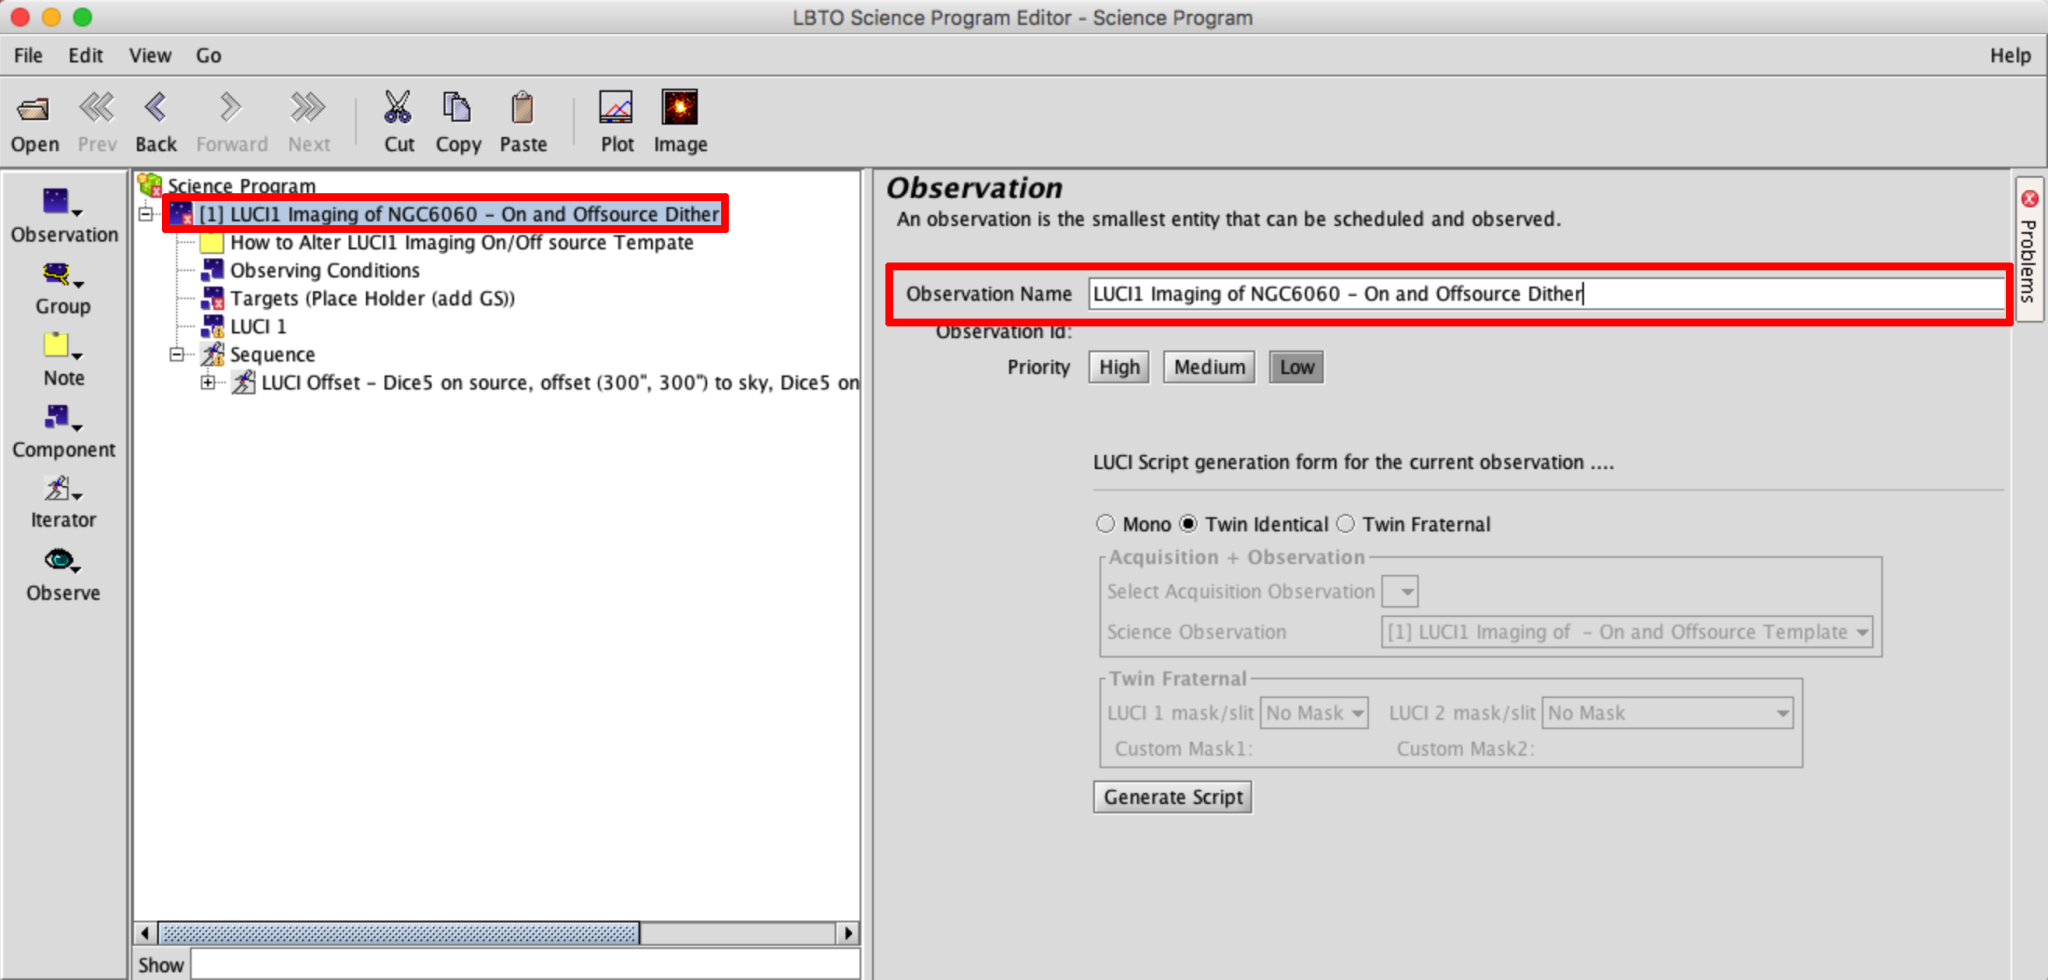Image resolution: width=2048 pixels, height=980 pixels.
Task: Select the Sequence node in tree
Action: click(272, 354)
